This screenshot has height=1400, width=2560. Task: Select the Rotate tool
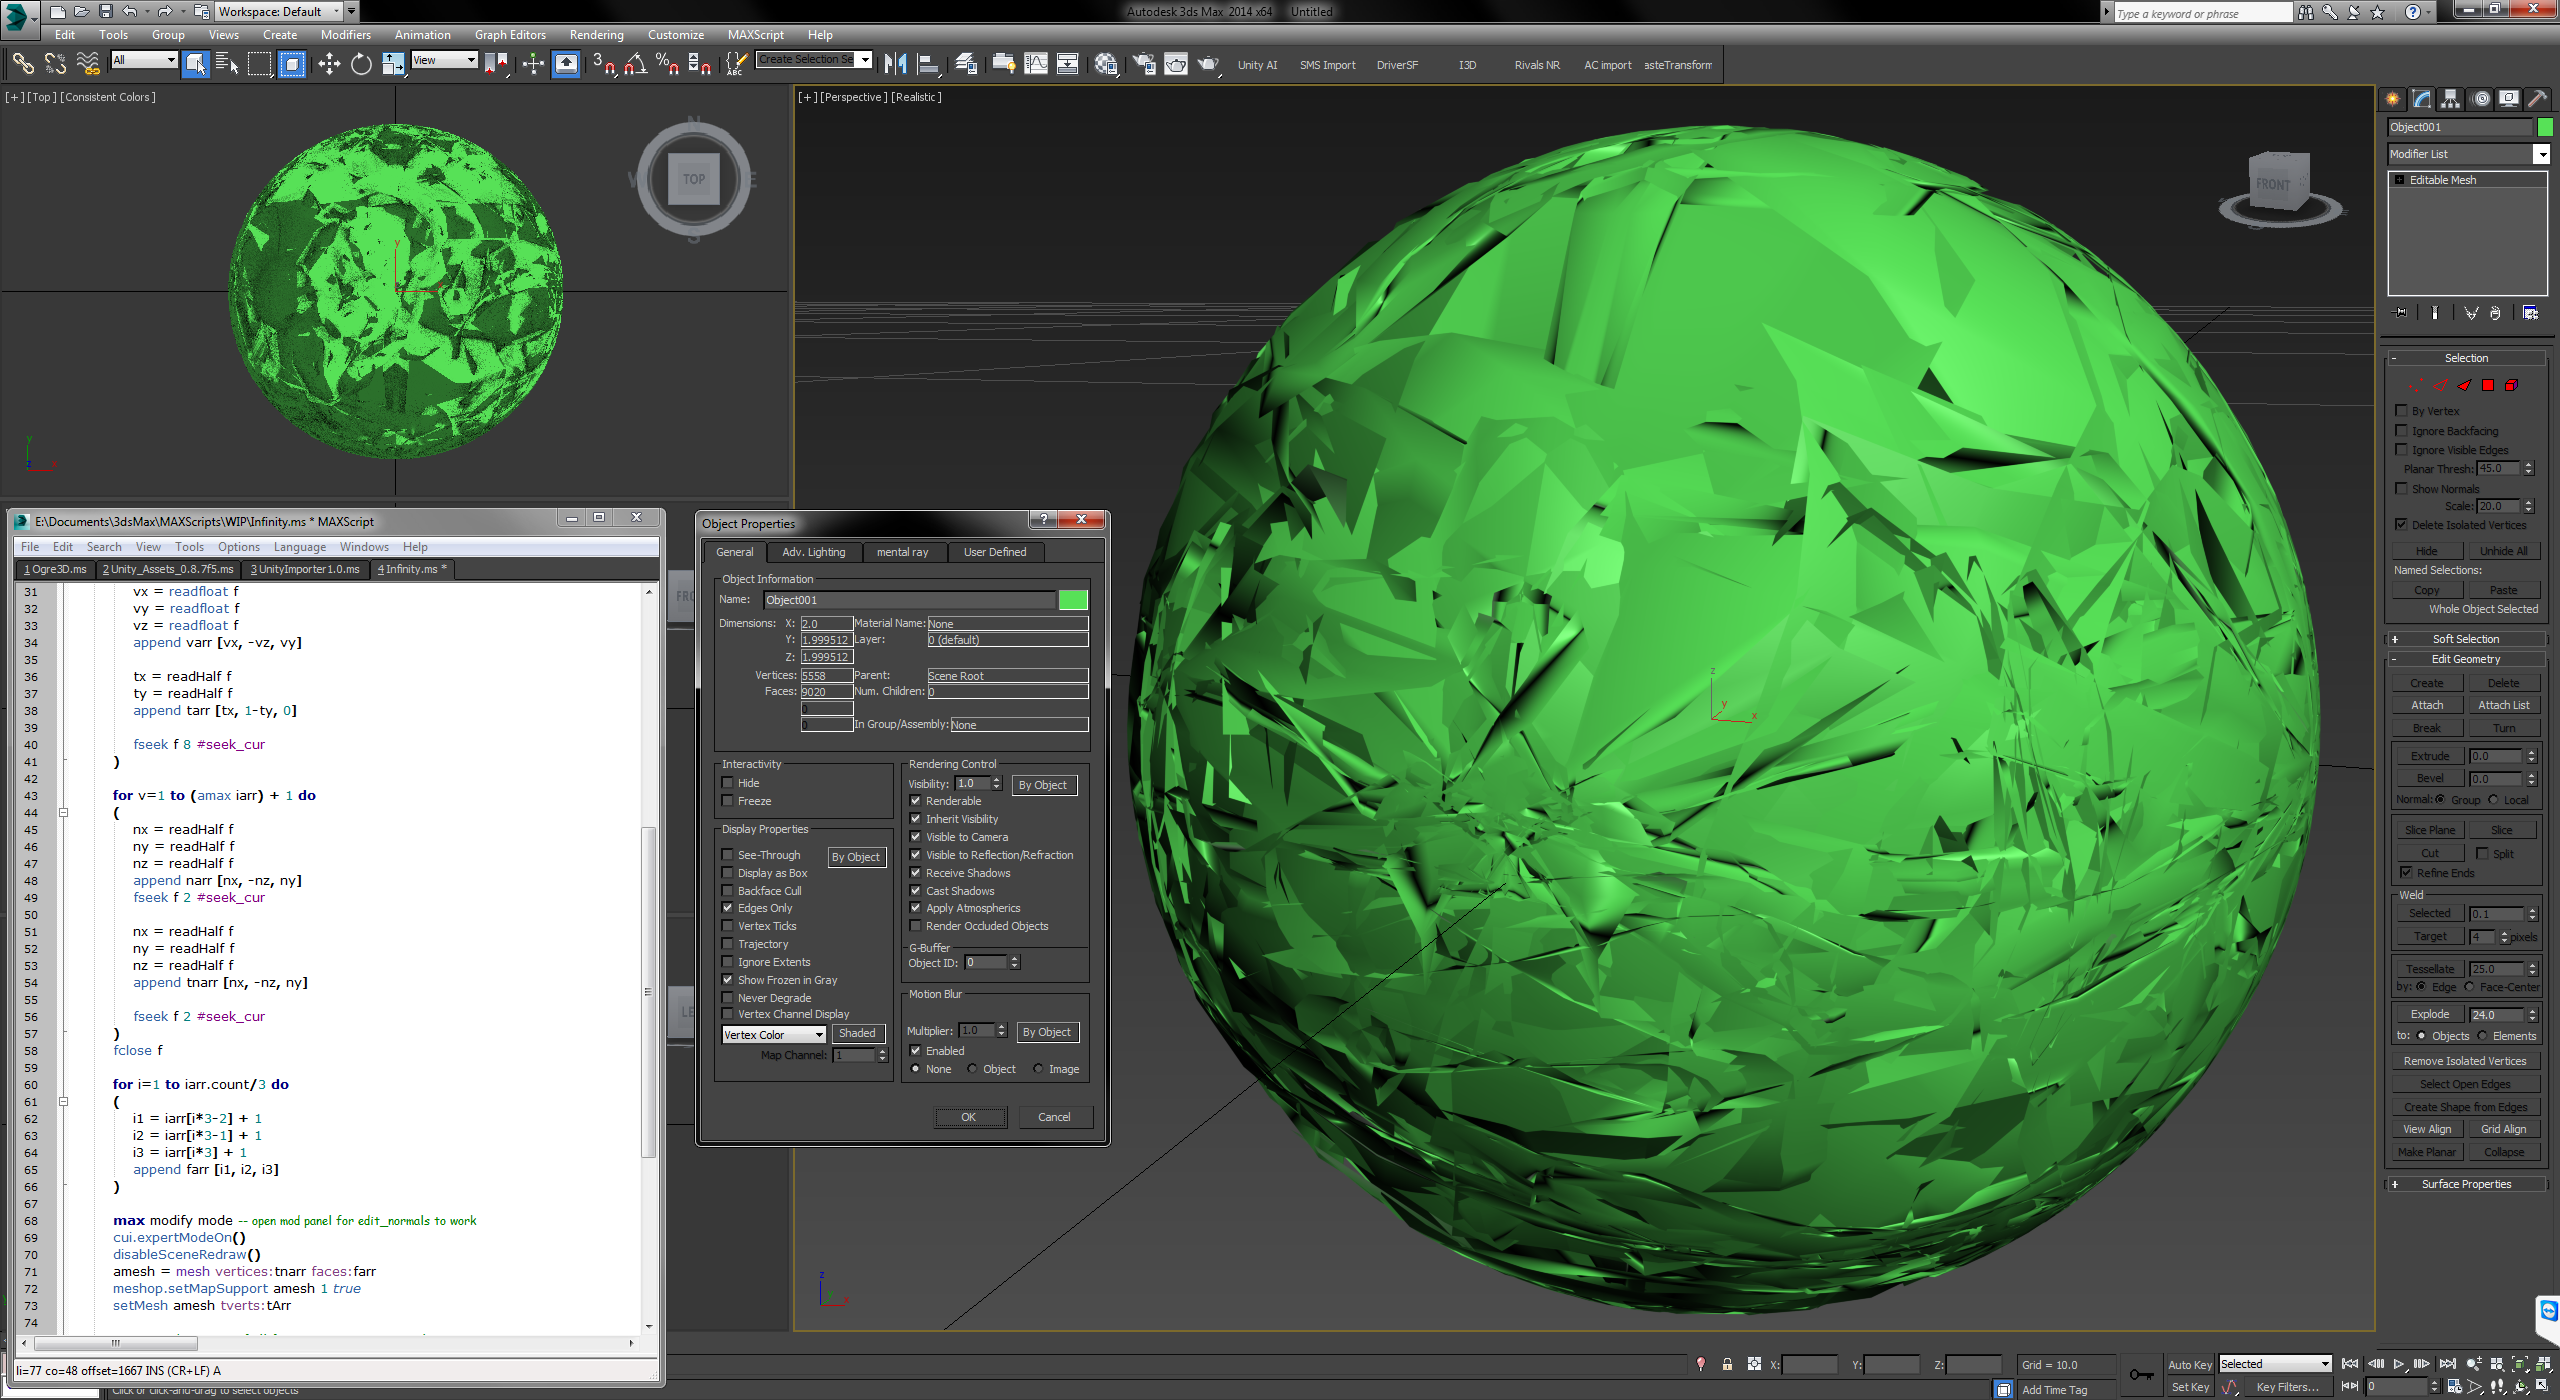(361, 65)
